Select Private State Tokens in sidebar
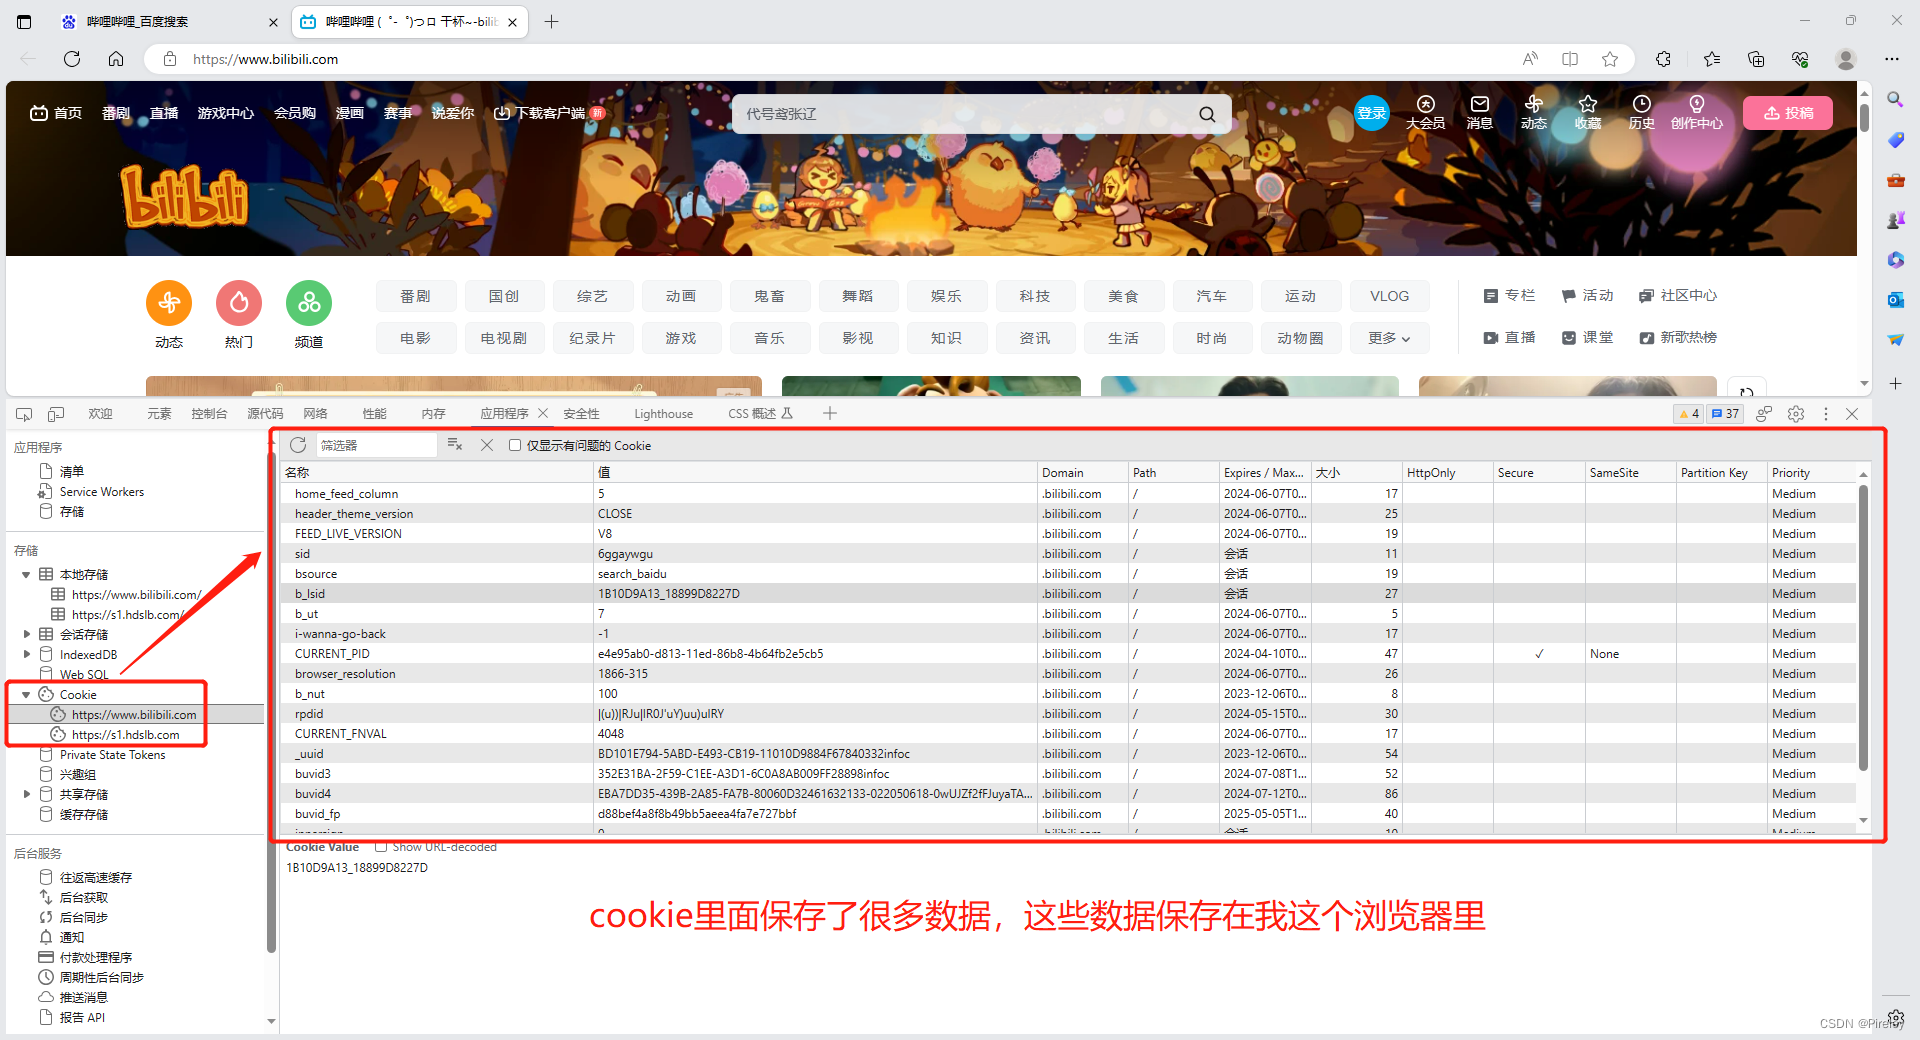 coord(112,755)
